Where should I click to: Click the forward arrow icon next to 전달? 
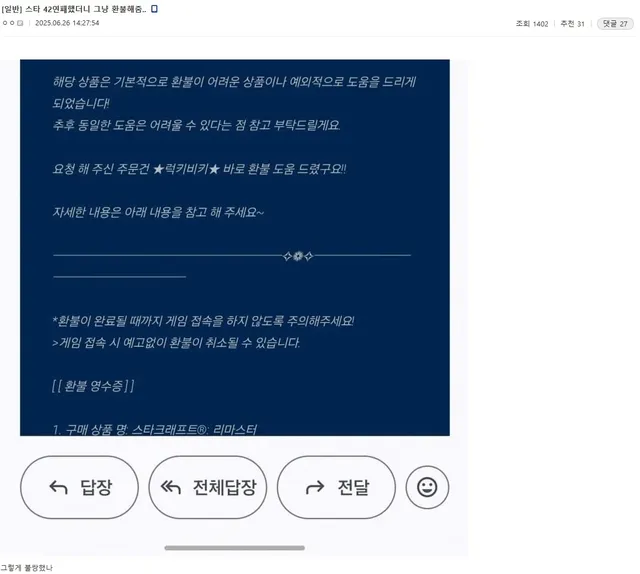tap(315, 487)
